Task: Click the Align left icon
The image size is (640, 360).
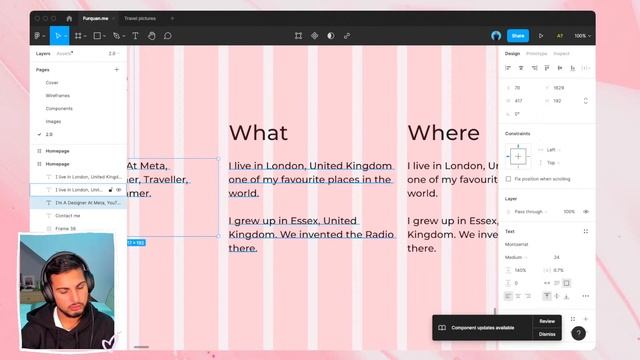Action: coord(508,68)
